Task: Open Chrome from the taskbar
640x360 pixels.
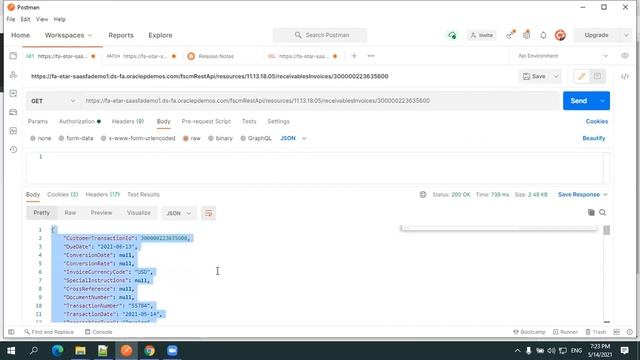Action: point(149,351)
